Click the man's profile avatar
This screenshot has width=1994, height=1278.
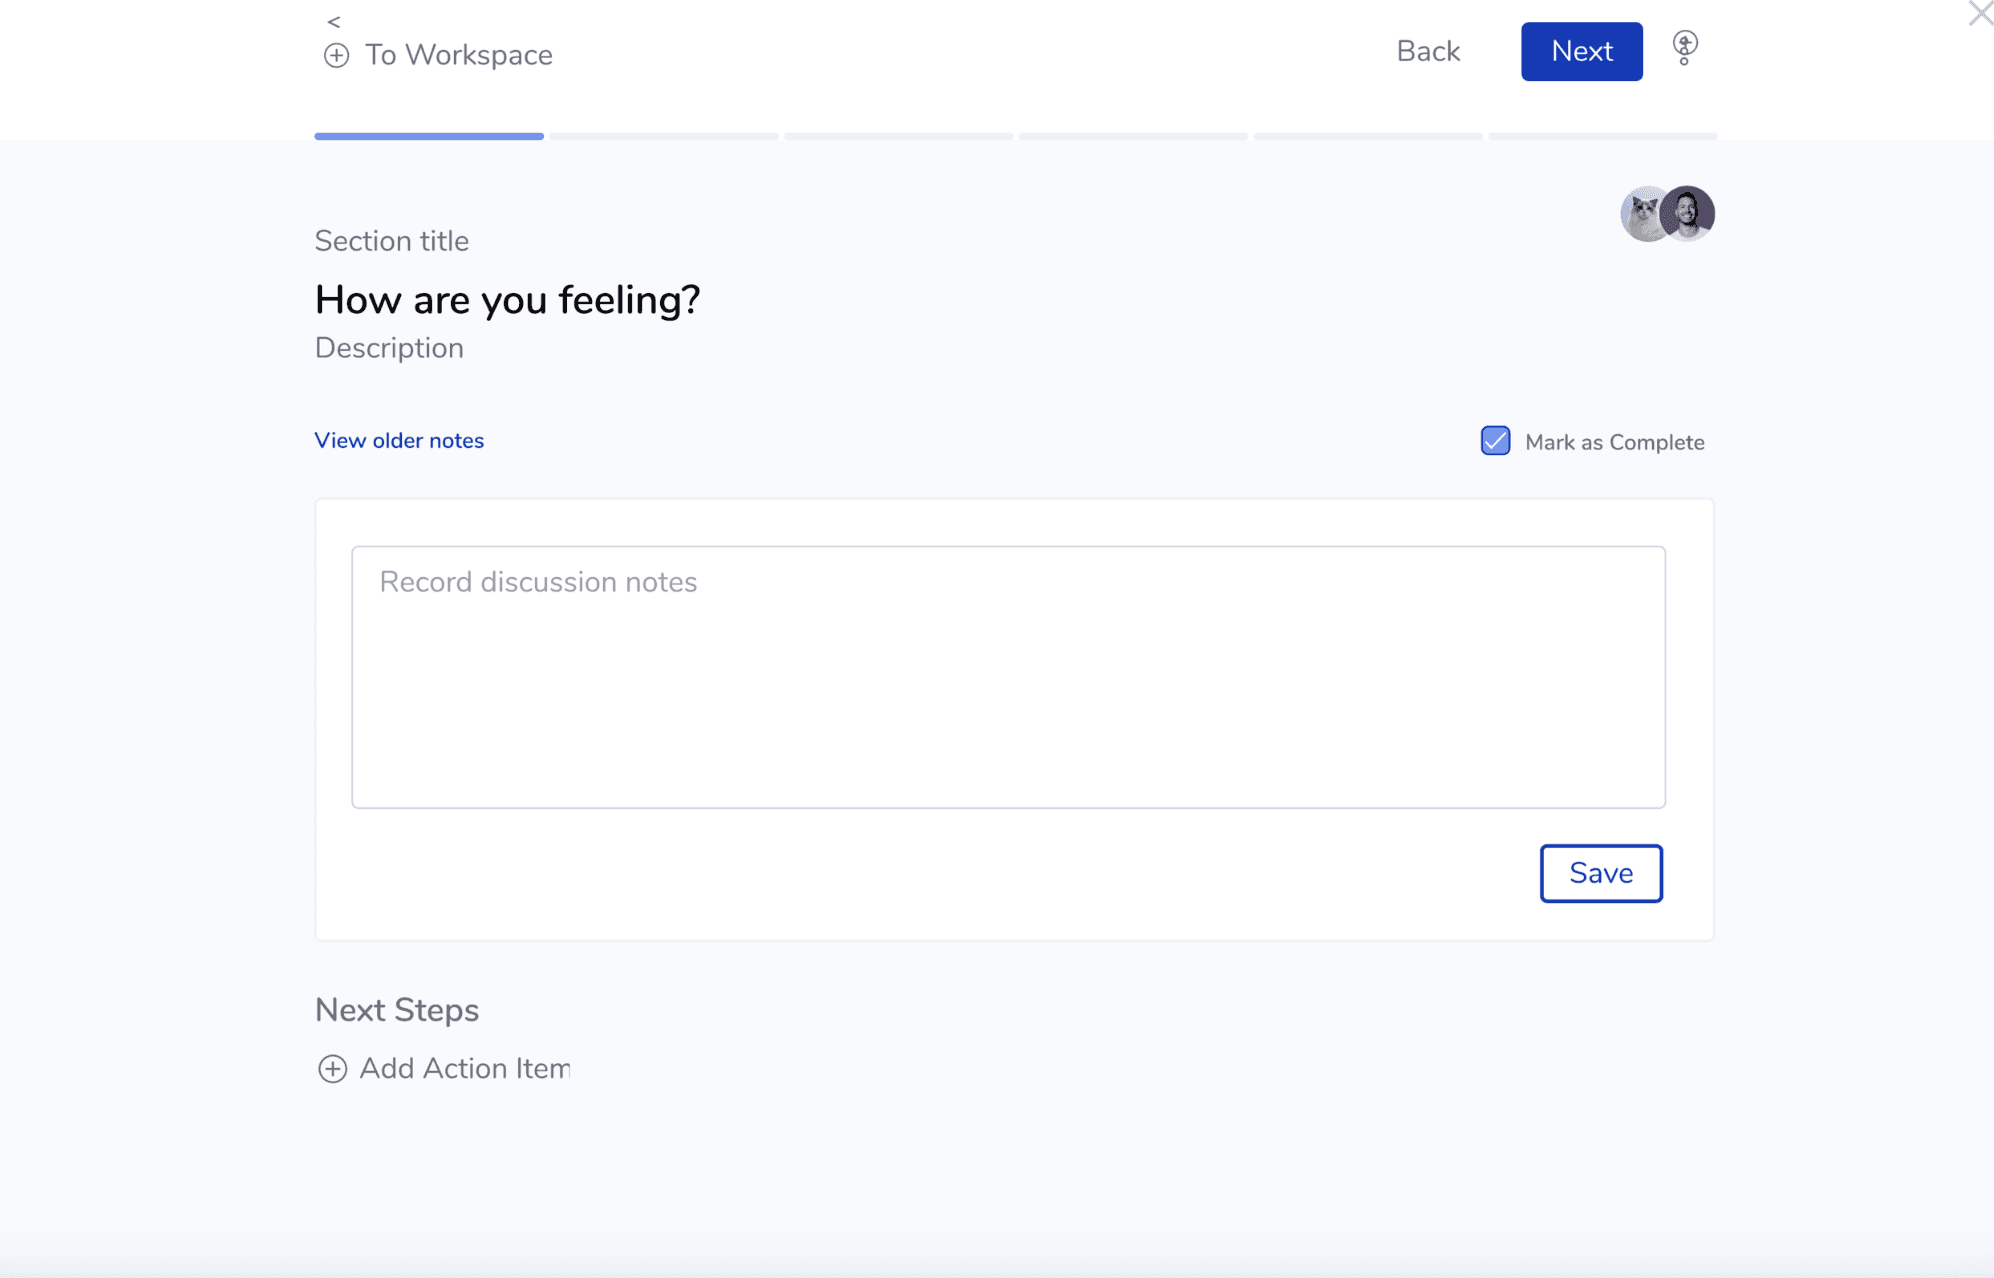pyautogui.click(x=1688, y=213)
